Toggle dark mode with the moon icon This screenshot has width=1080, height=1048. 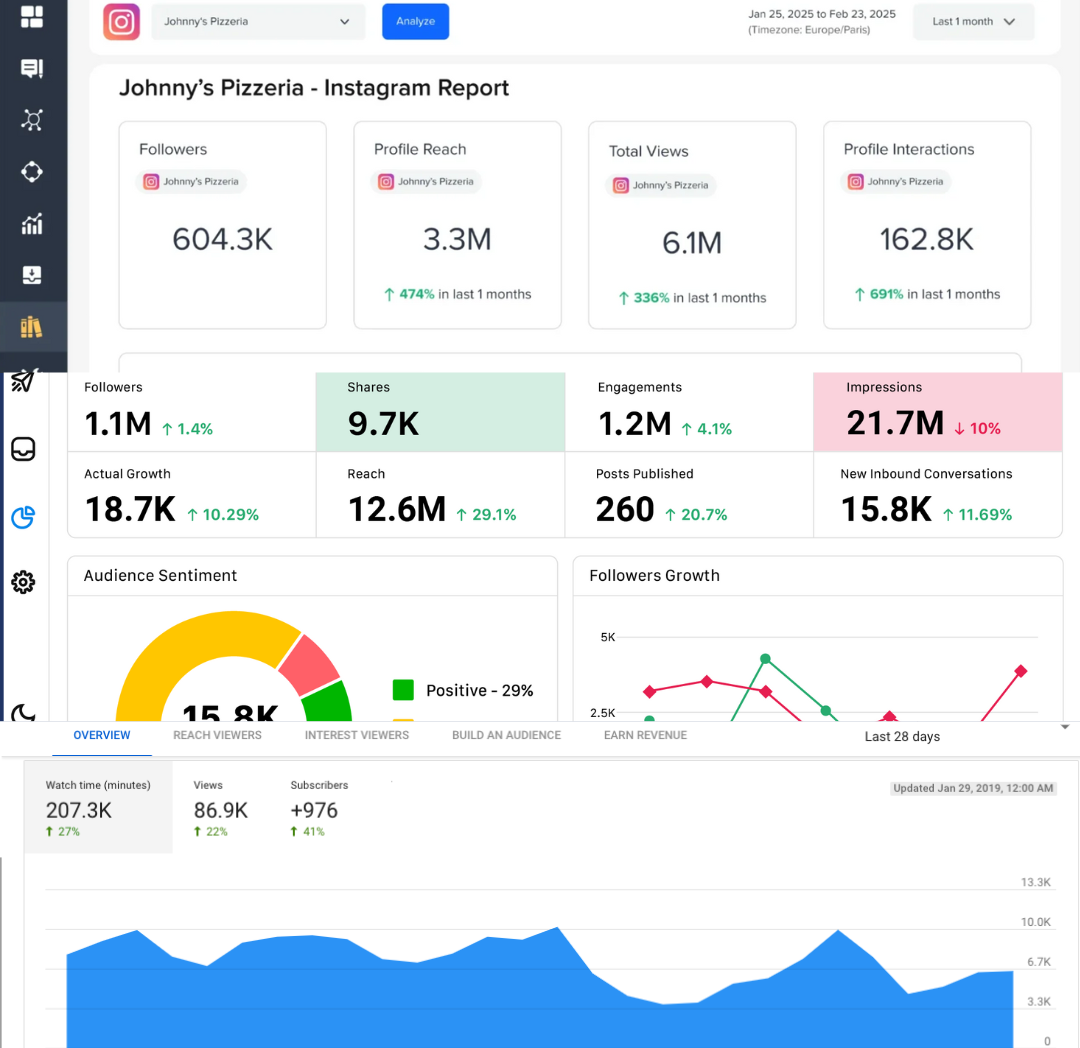[23, 712]
